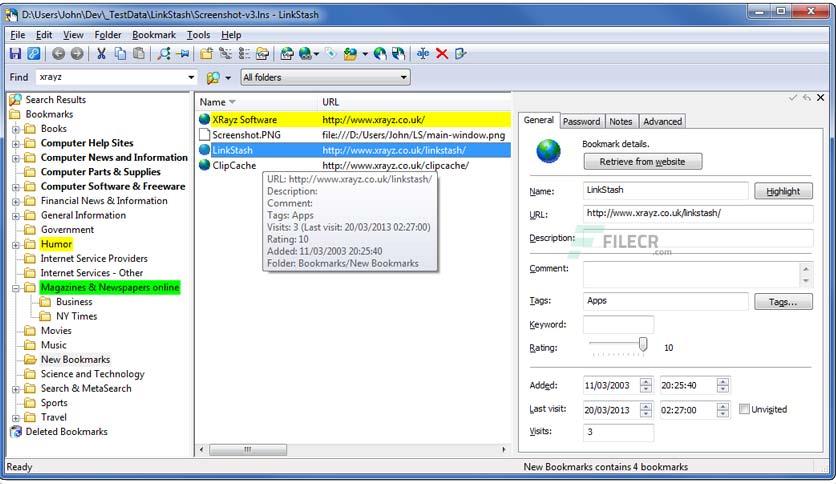Viewport: 836px width, 484px height.
Task: Click the red X Delete icon
Action: [x=441, y=53]
